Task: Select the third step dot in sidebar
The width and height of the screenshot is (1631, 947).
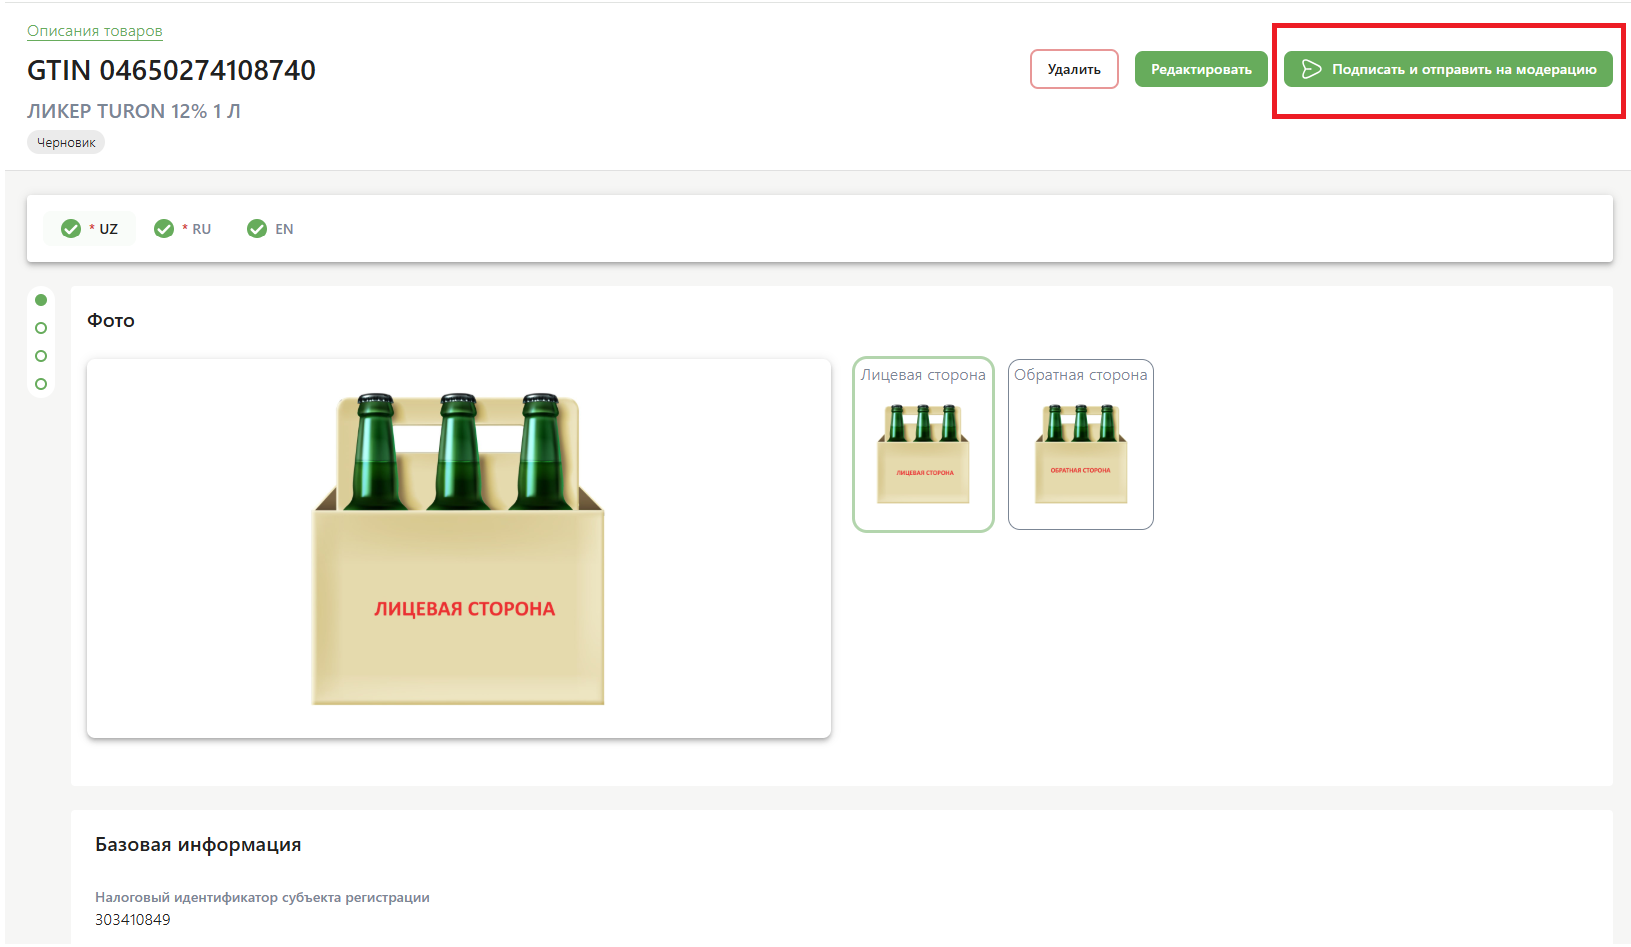Action: (x=41, y=356)
